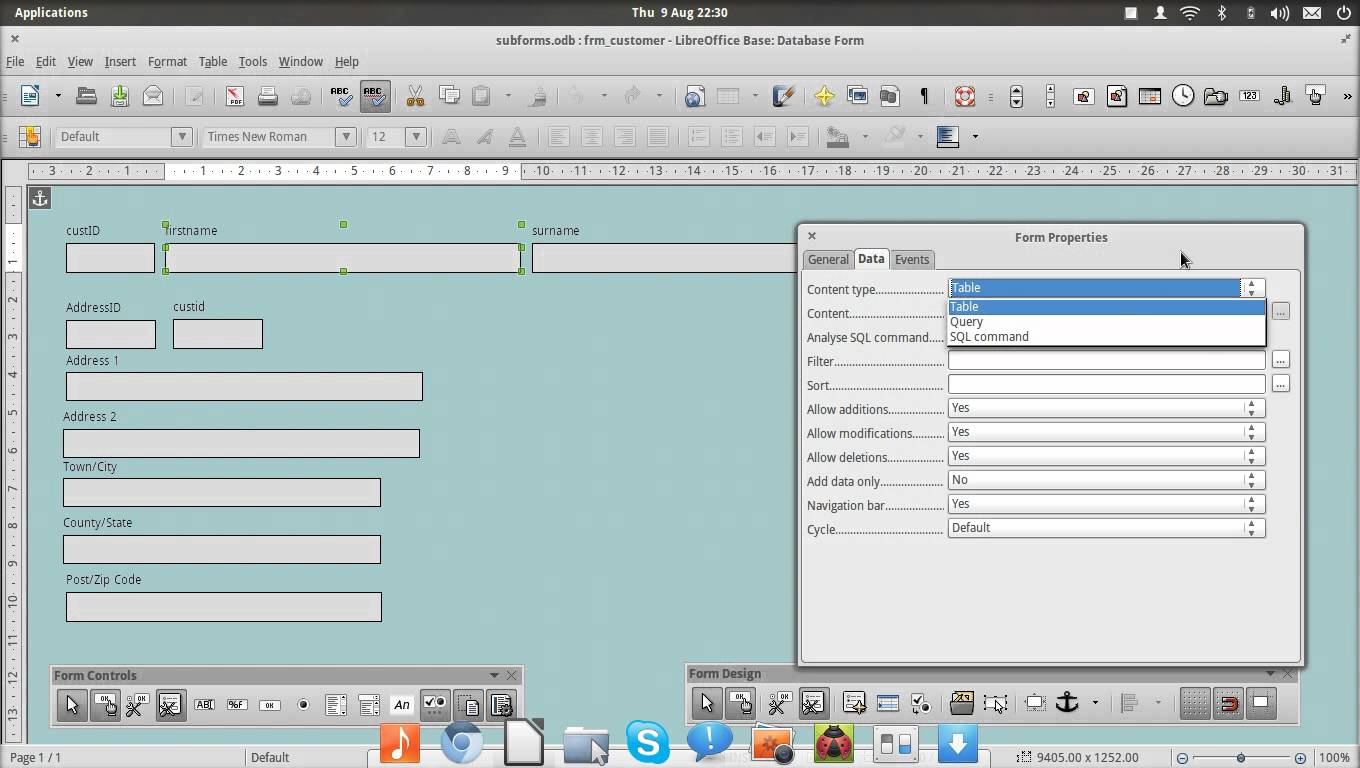
Task: Open the Allow additions dropdown
Action: pyautogui.click(x=1106, y=408)
